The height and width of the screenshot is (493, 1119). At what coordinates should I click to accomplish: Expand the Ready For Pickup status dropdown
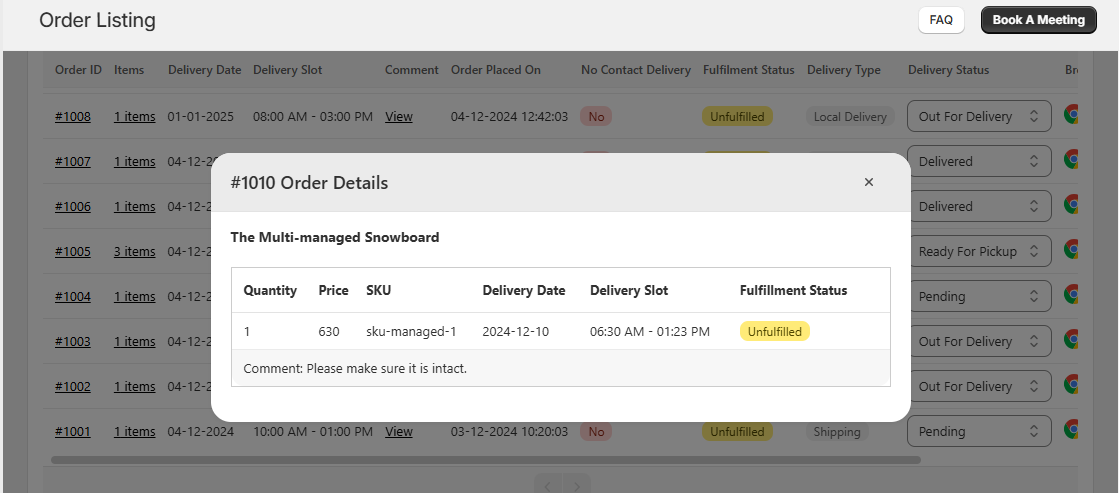[978, 251]
